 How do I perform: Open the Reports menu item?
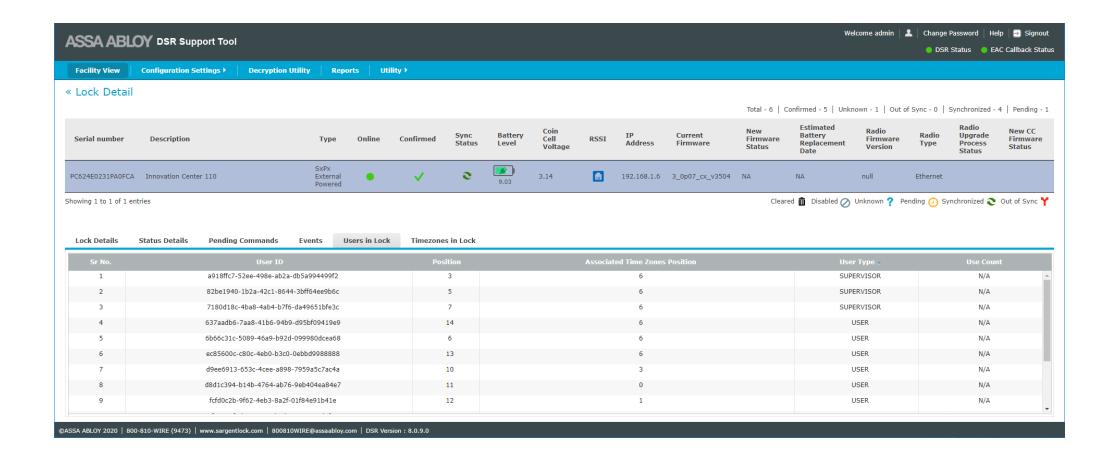coord(345,70)
